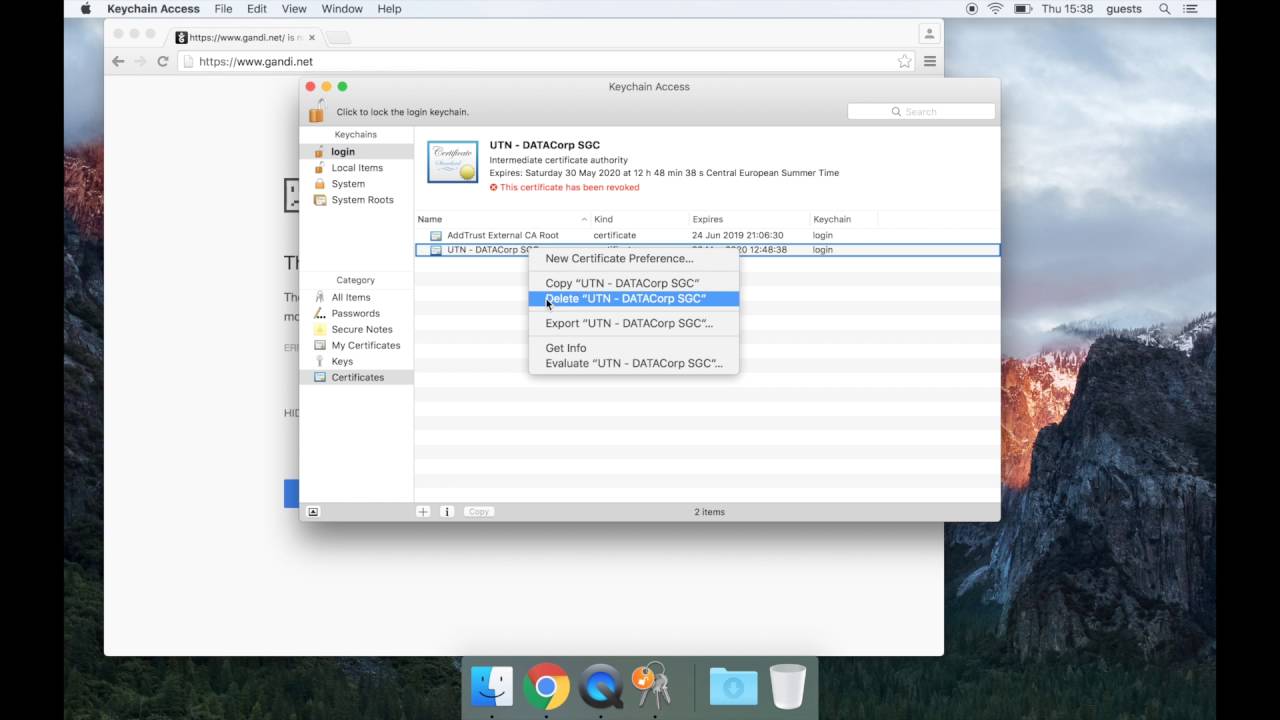The image size is (1280, 720).
Task: Sort by the Kind column header
Action: click(x=640, y=219)
